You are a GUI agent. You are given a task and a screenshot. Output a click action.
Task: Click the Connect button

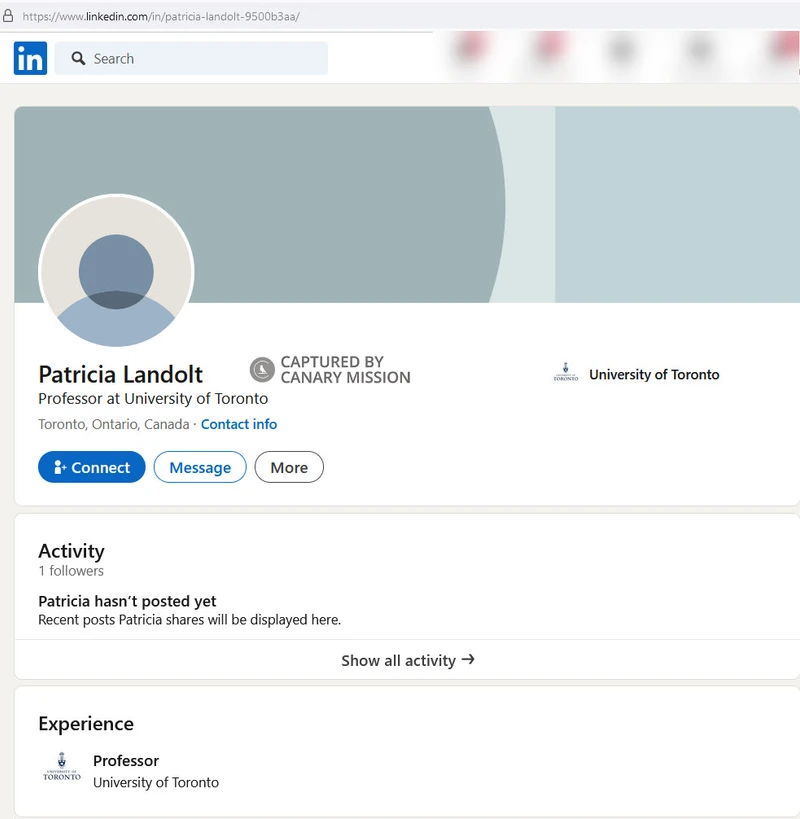pyautogui.click(x=92, y=467)
